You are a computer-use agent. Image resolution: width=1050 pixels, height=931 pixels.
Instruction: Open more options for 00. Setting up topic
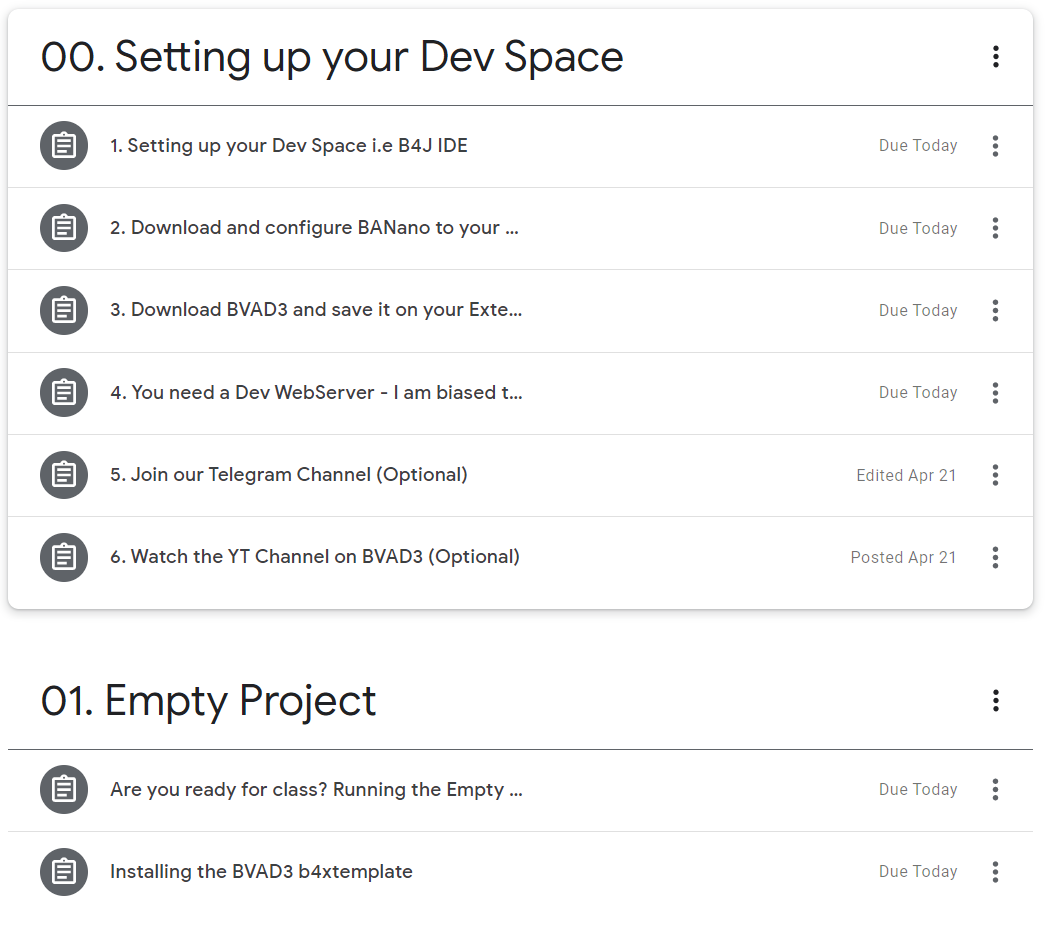995,57
